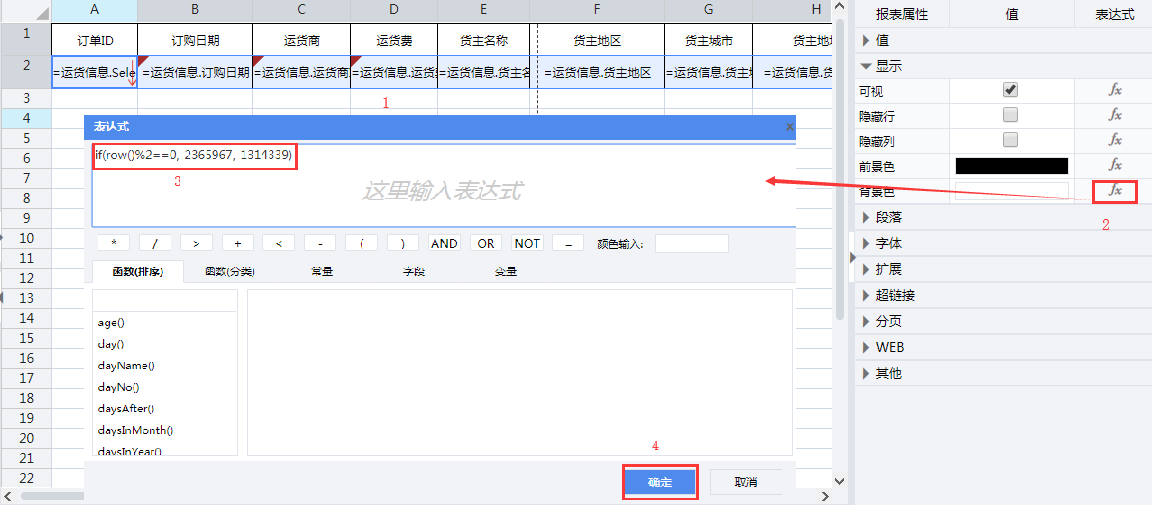This screenshot has height=507, width=1159.
Task: Expand the 超链接 property section
Action: (x=866, y=295)
